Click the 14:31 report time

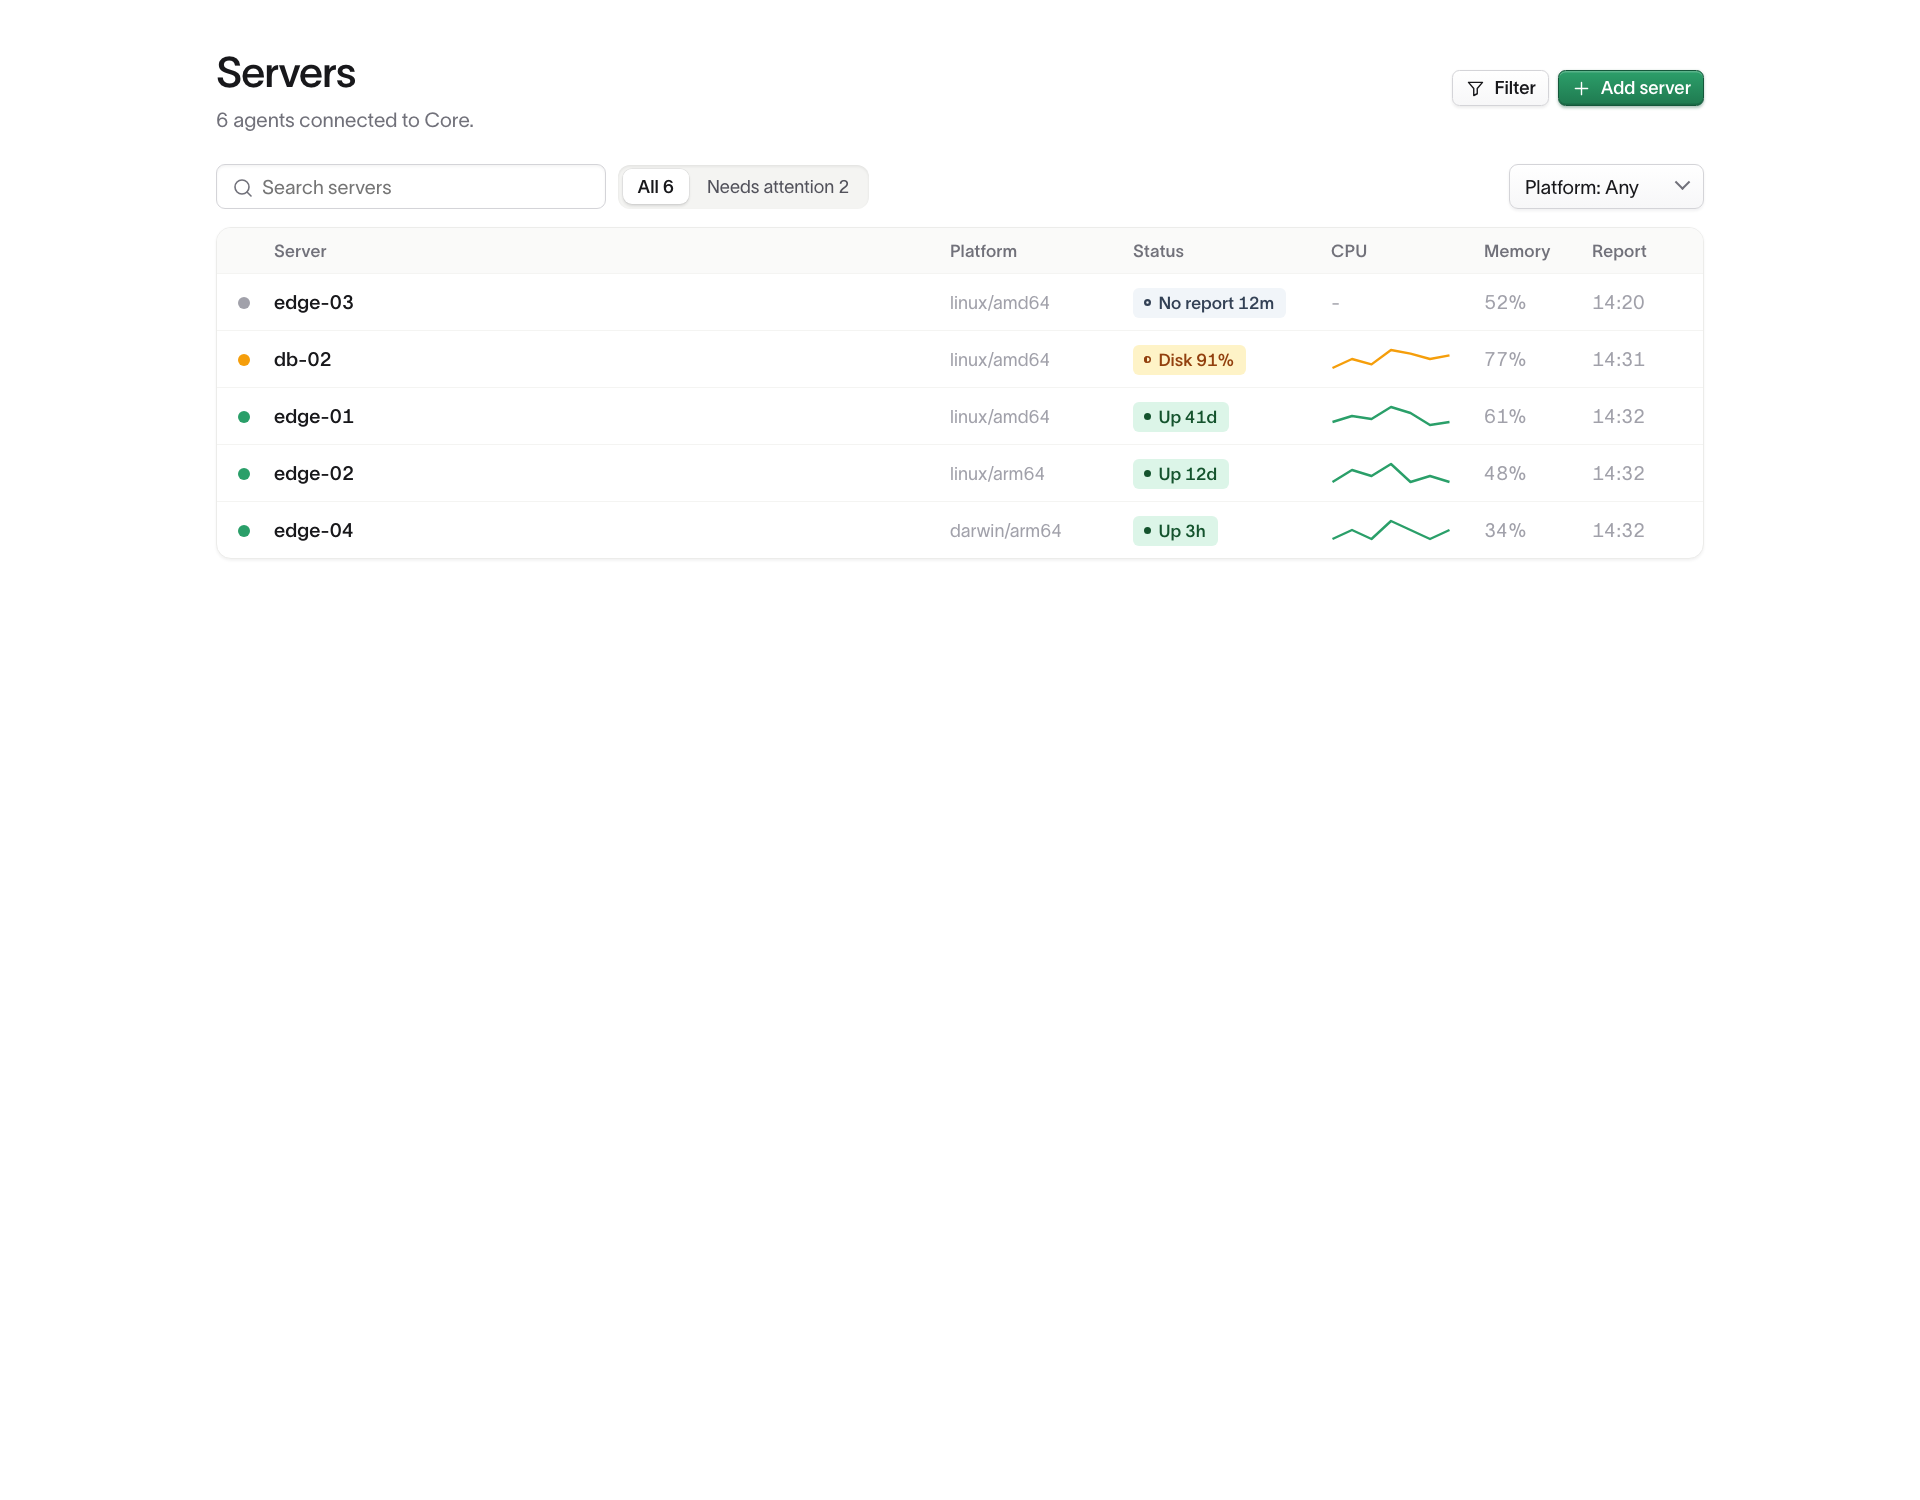click(1618, 359)
